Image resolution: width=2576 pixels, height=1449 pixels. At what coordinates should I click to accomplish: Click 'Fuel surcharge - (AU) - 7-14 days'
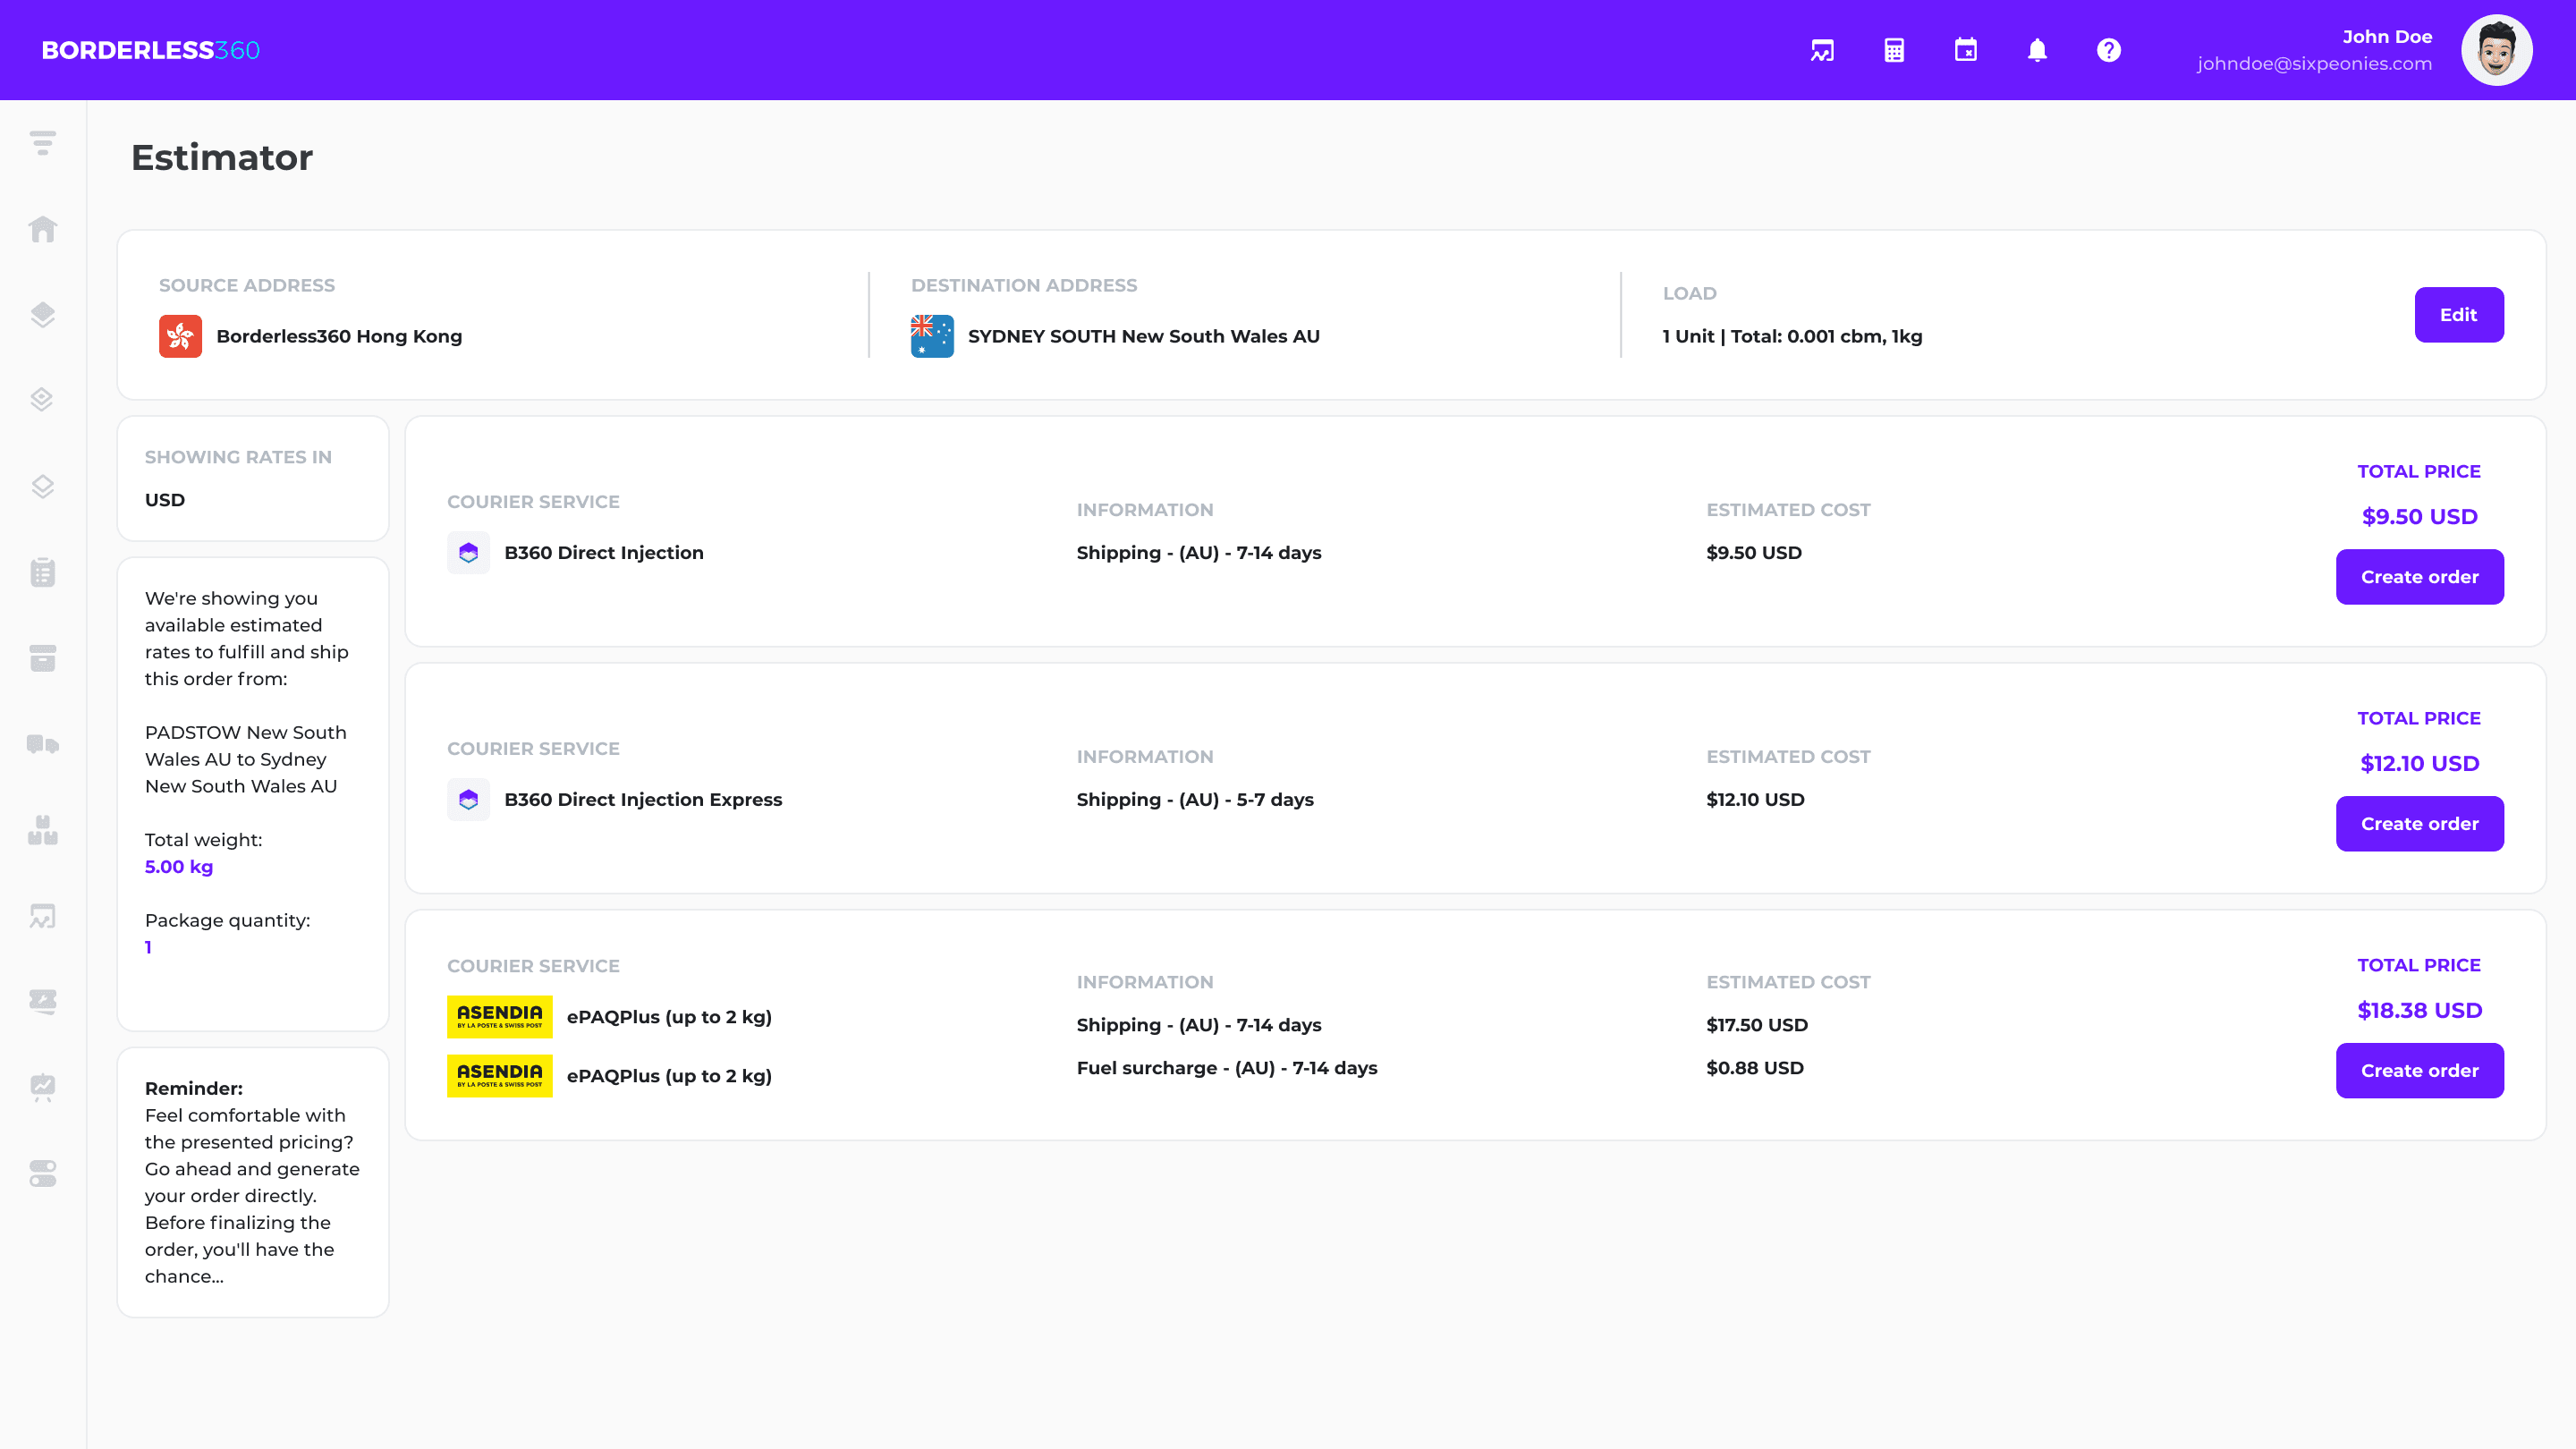[1227, 1068]
